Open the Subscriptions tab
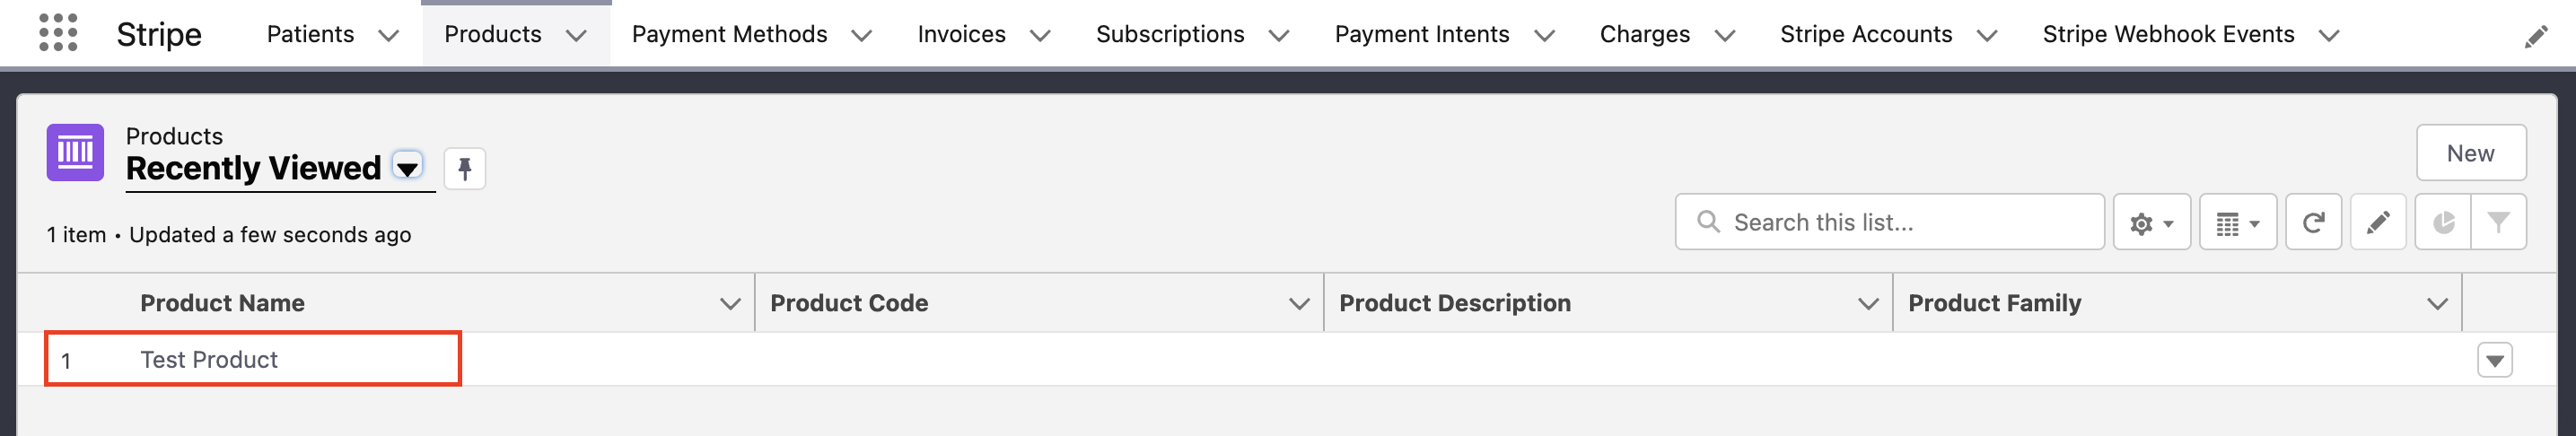Image resolution: width=2576 pixels, height=436 pixels. coord(1169,34)
